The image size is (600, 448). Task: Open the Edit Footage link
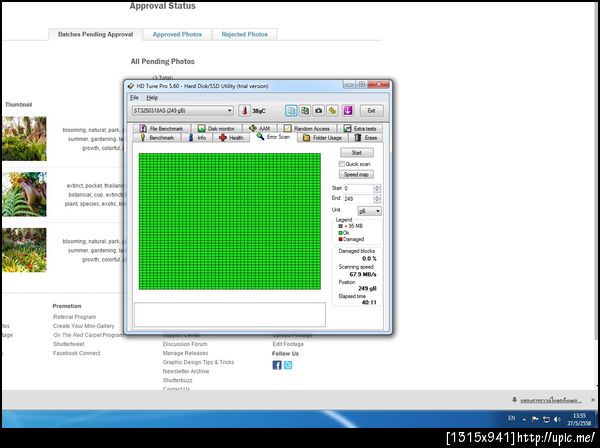point(288,344)
